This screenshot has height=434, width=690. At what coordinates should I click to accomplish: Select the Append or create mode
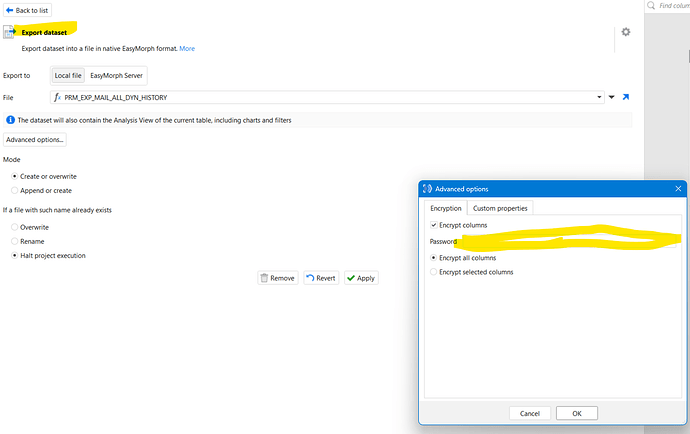point(14,190)
